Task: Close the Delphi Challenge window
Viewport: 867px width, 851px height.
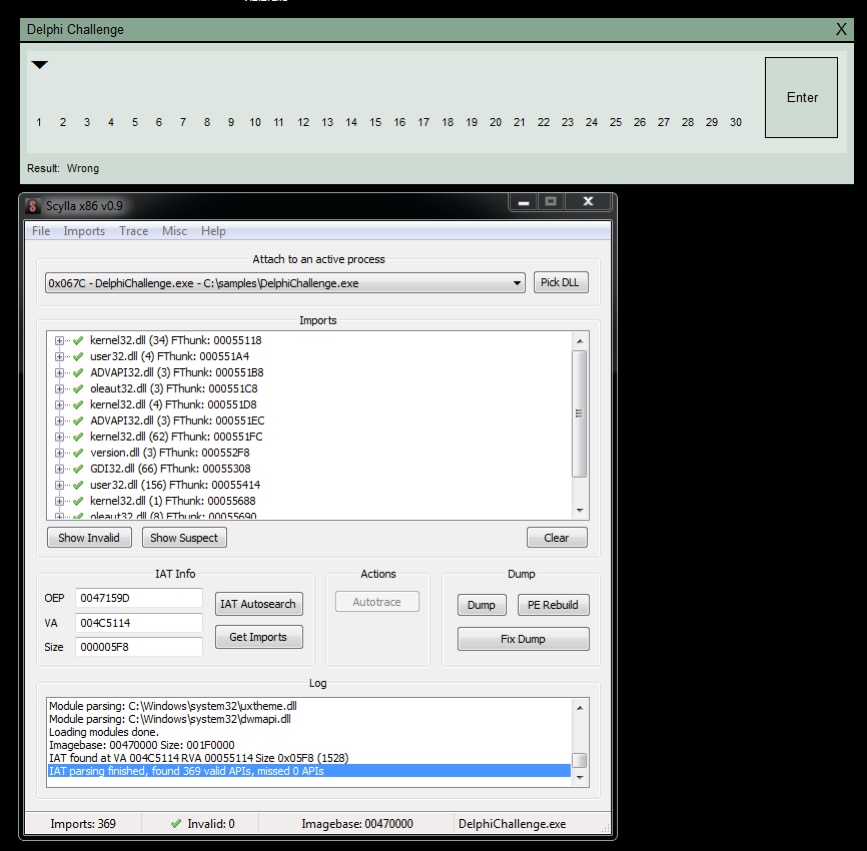Action: pos(841,29)
